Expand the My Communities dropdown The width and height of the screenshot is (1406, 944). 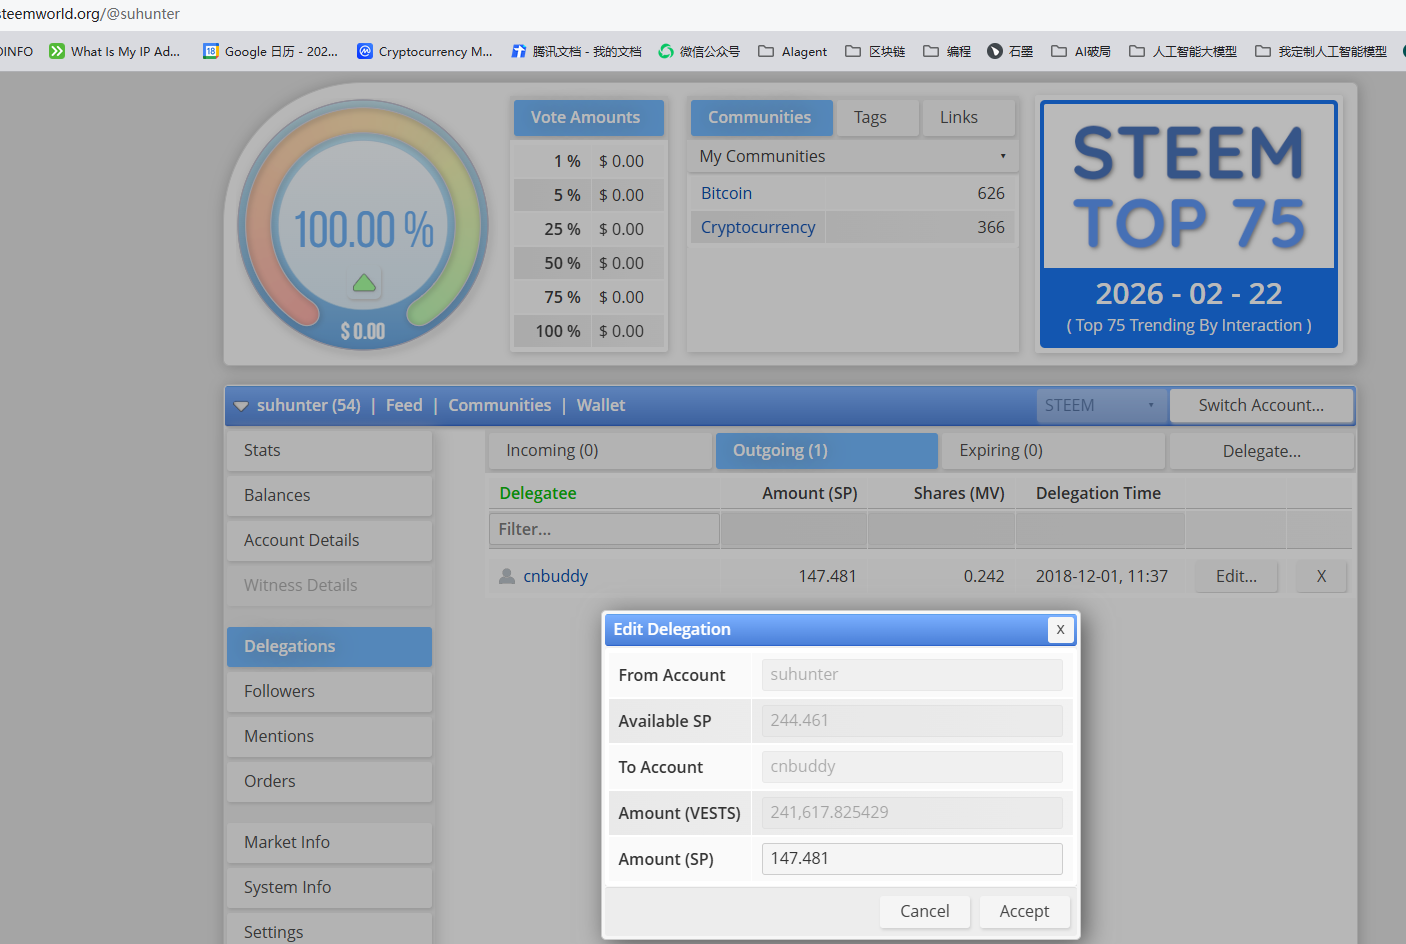(853, 156)
